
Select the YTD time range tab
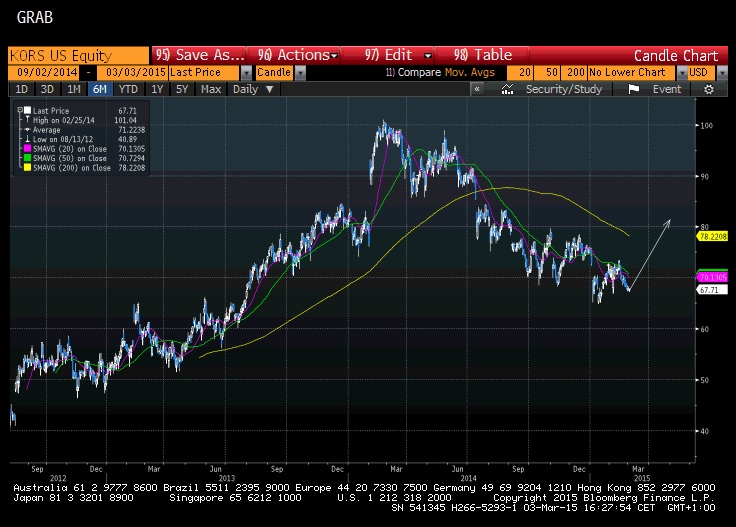(x=128, y=89)
